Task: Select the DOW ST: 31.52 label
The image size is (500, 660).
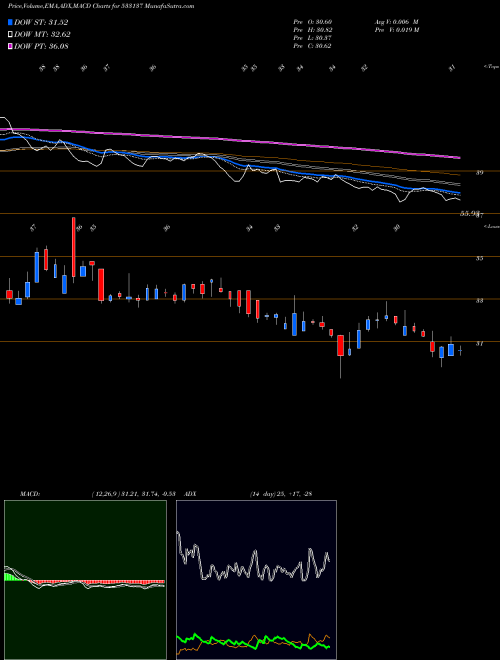Action: [x=41, y=22]
